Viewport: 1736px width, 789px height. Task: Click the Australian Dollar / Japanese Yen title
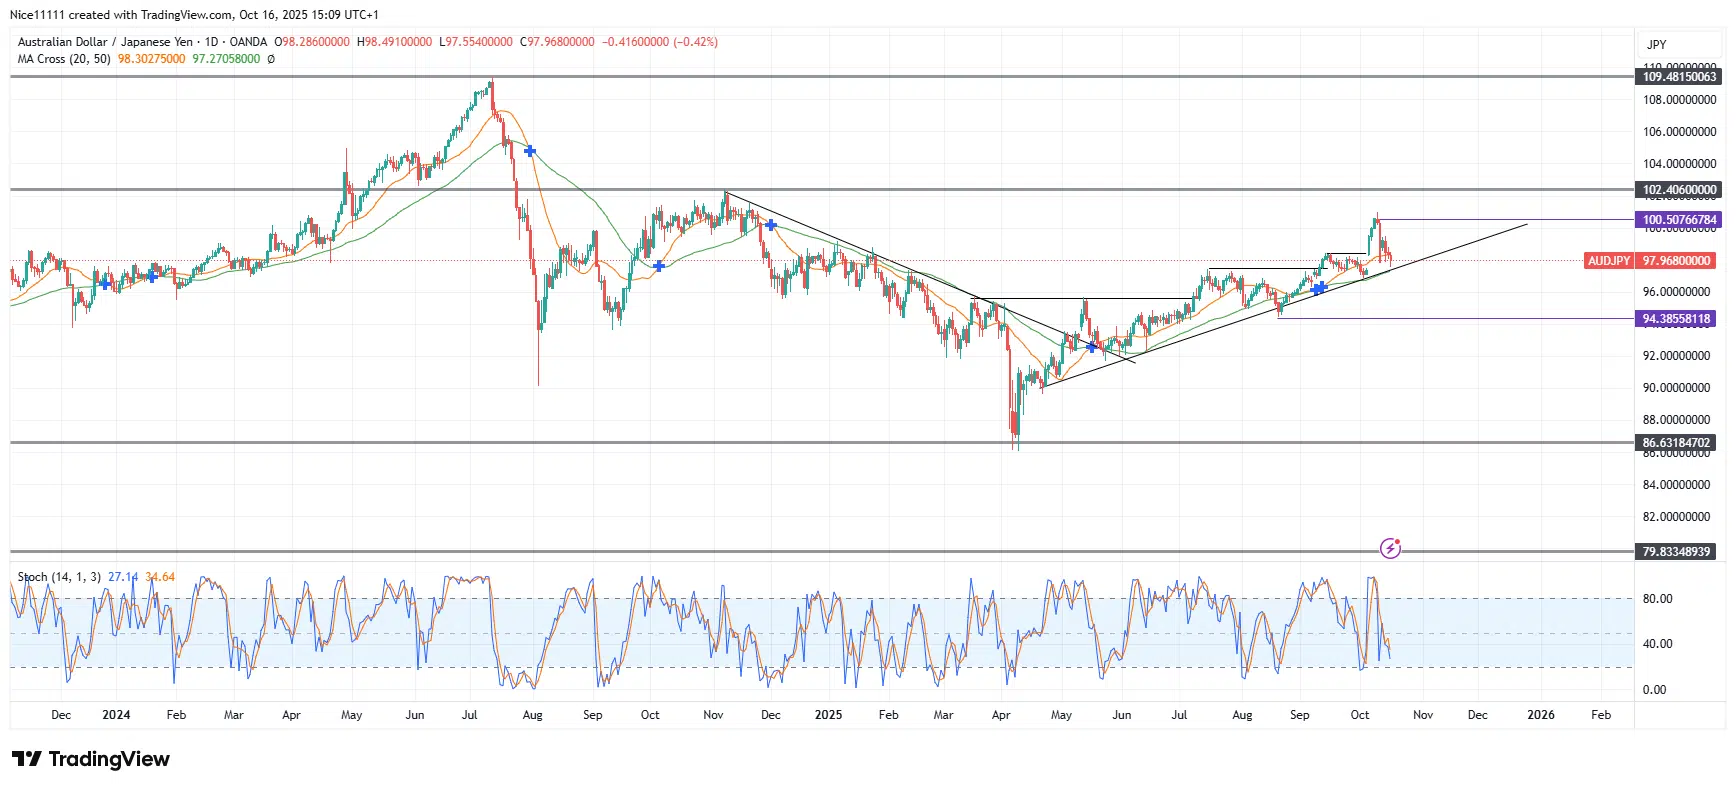pos(105,42)
